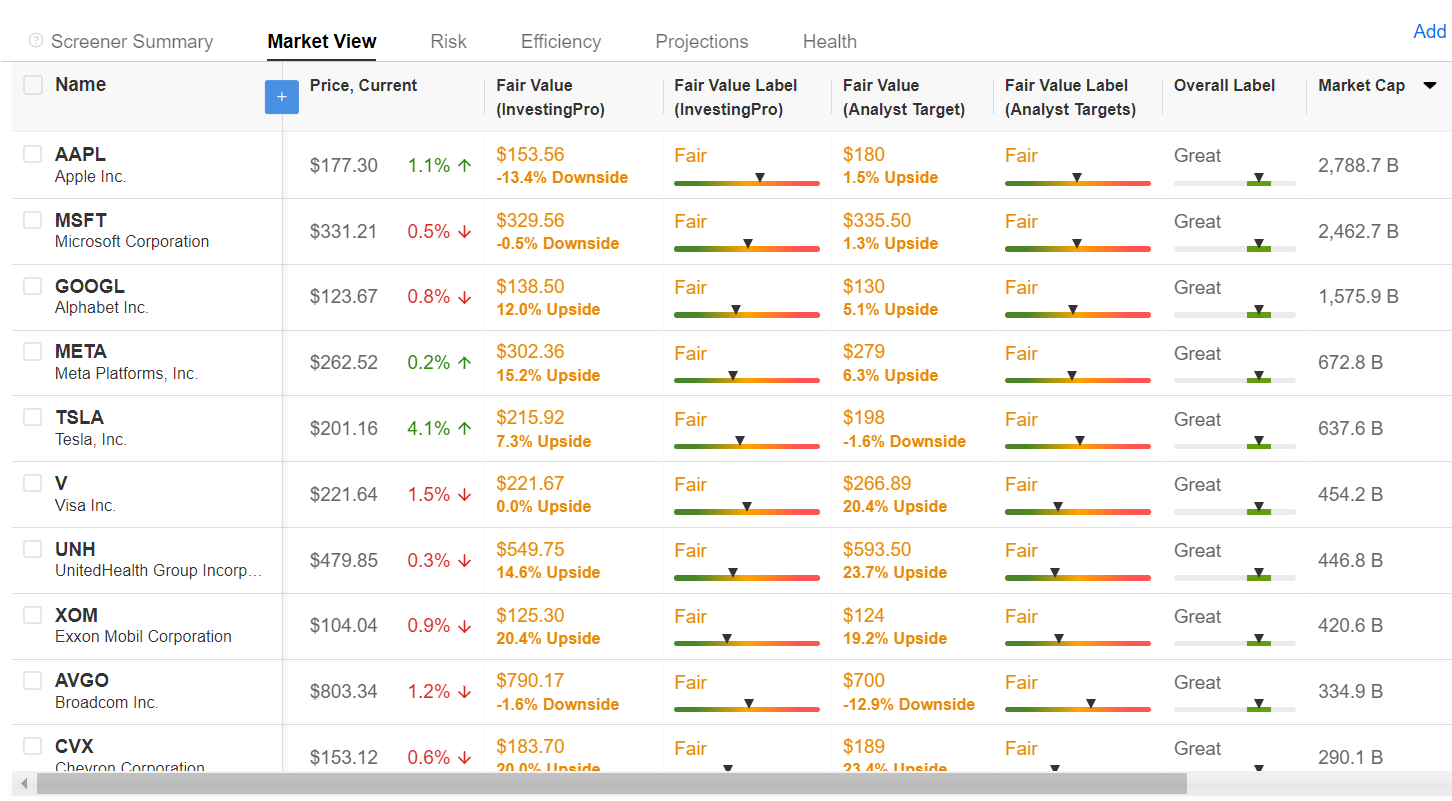Click AAPL InvestingPro fair value gradient bar
1452x801 pixels.
tap(746, 183)
